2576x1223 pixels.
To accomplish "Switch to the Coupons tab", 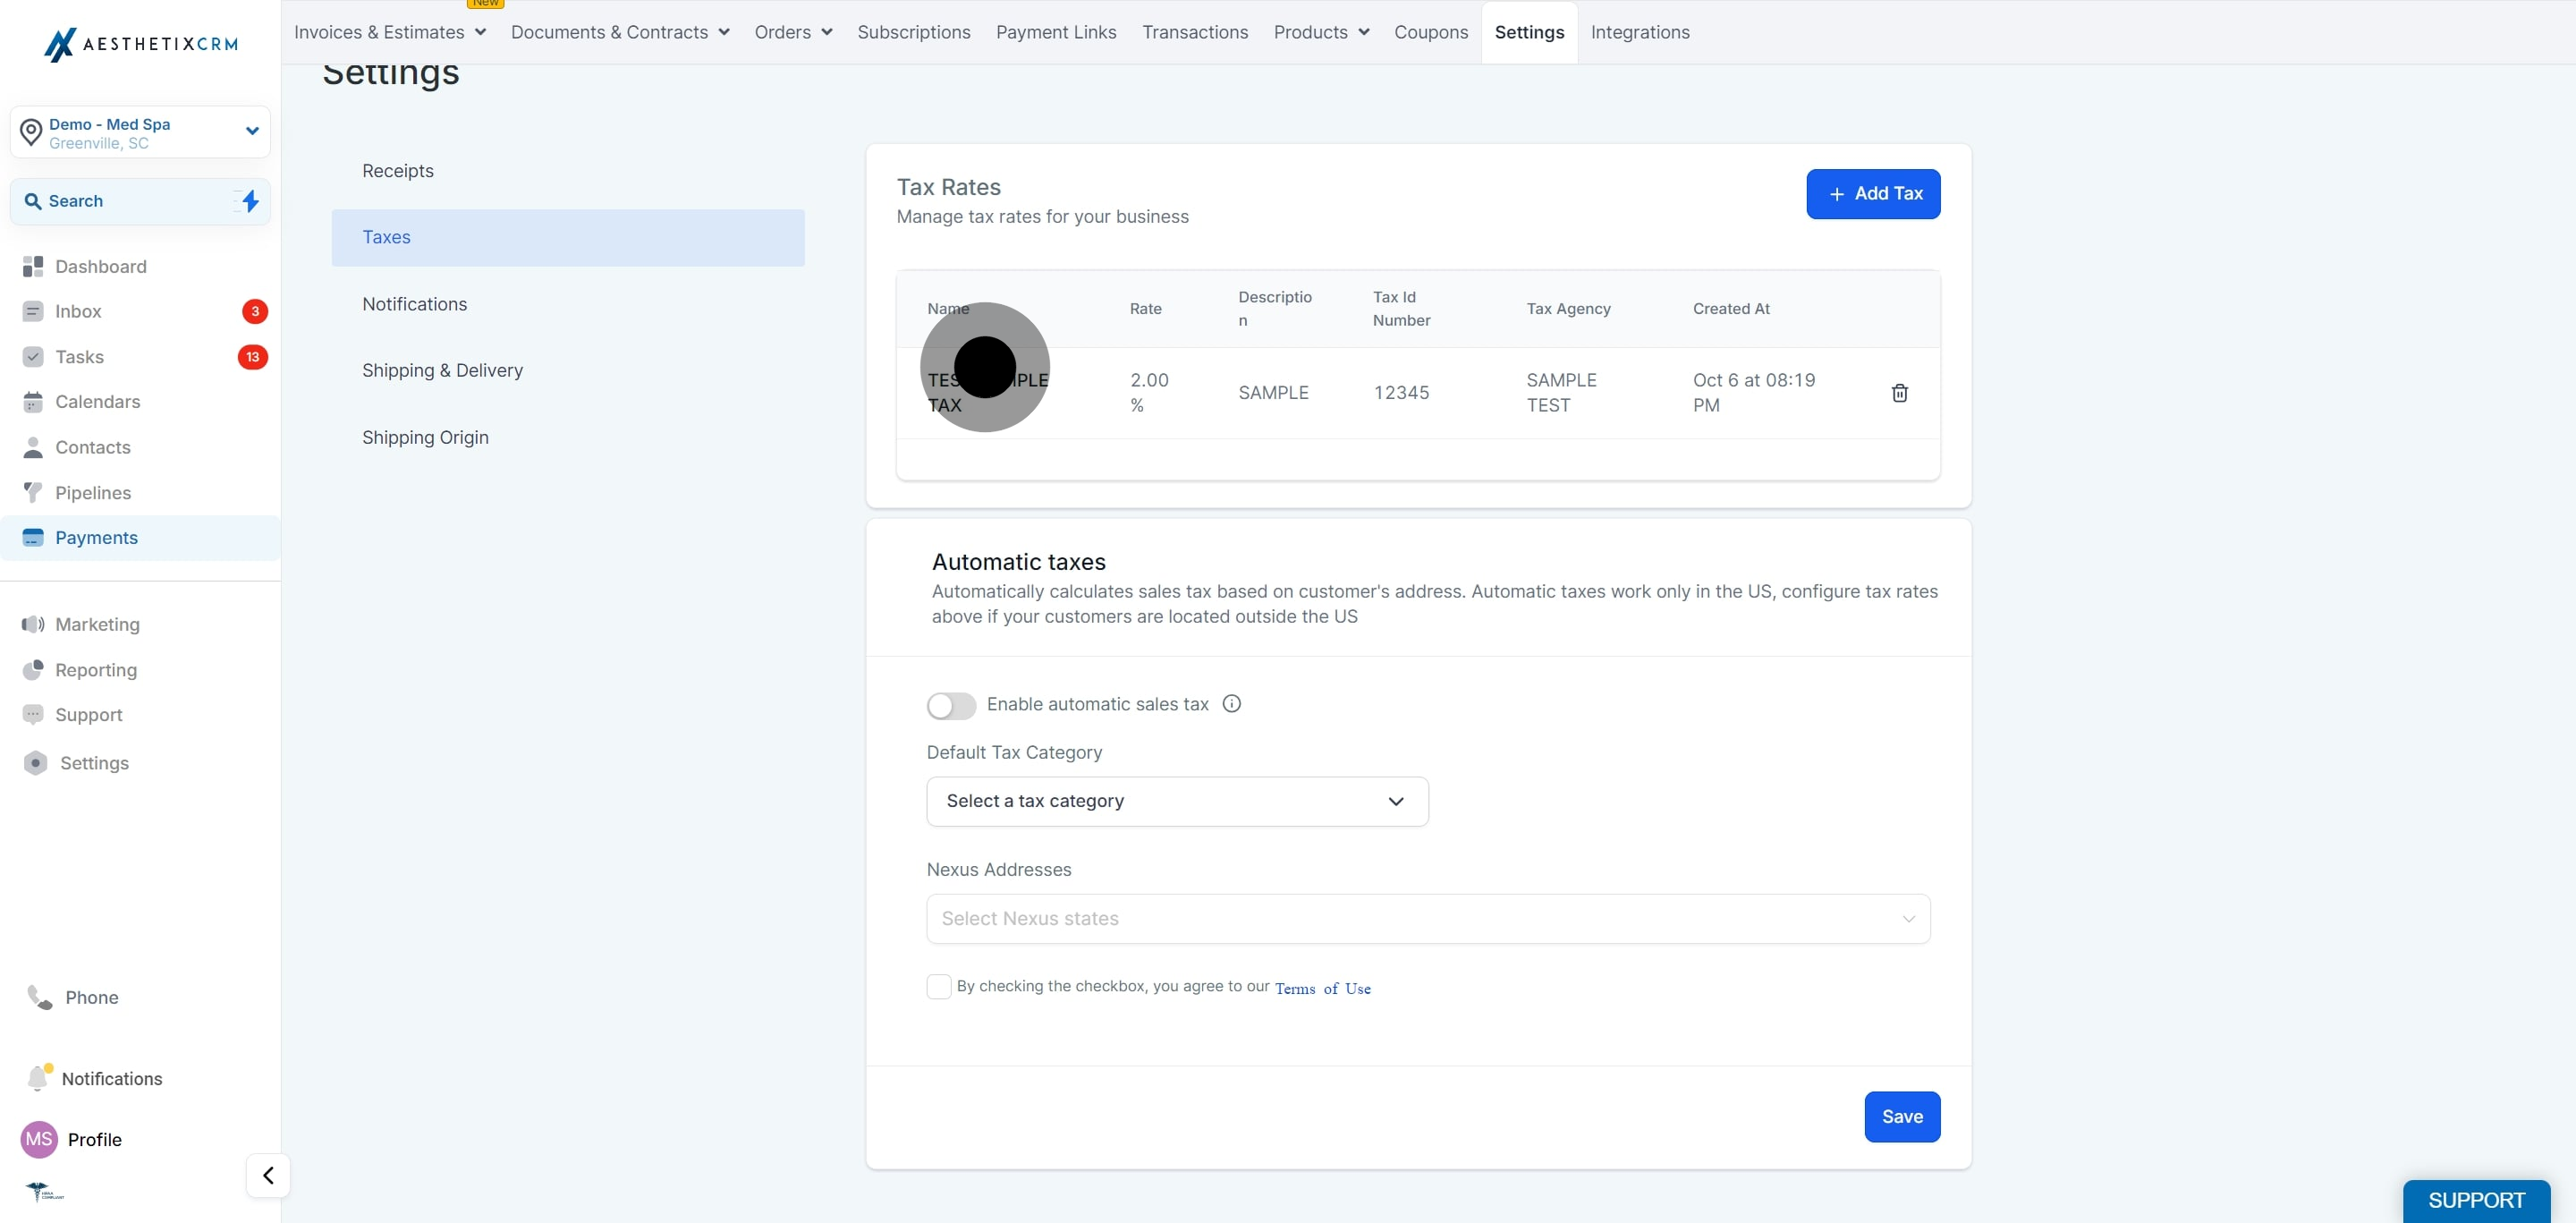I will click(x=1431, y=32).
